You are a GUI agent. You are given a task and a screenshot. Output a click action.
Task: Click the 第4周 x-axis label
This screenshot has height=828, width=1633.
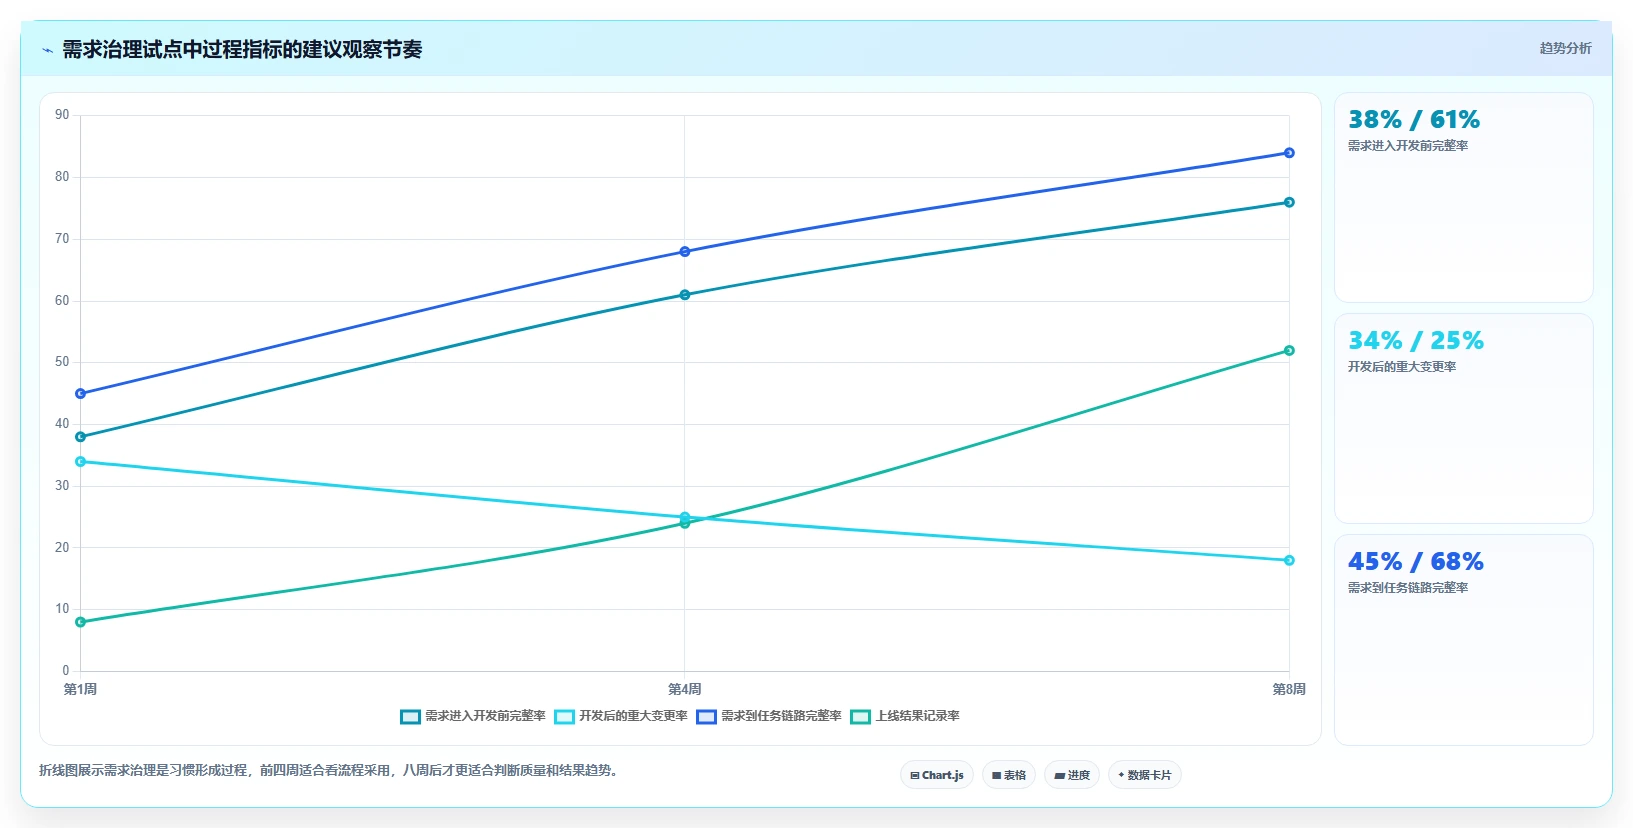pyautogui.click(x=685, y=690)
